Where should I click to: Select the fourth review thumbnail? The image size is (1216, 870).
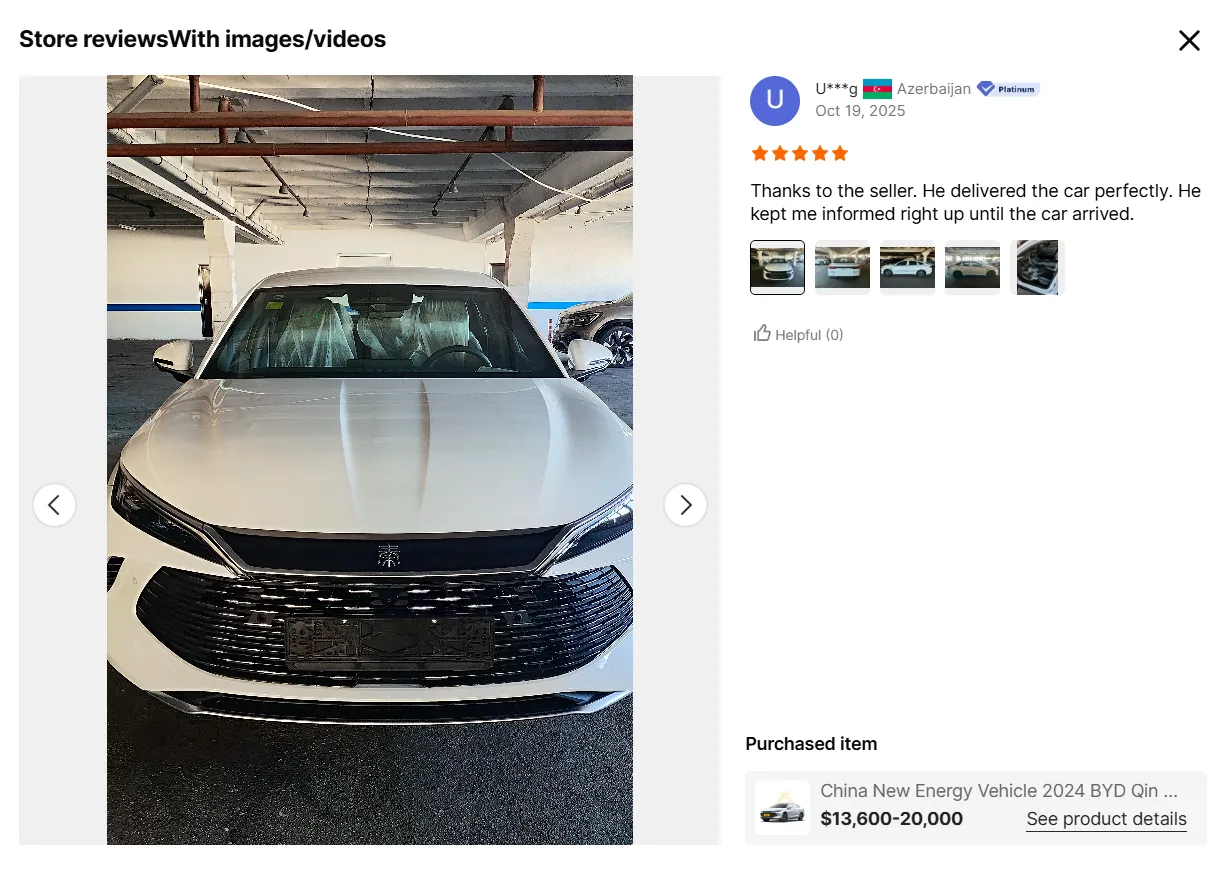pyautogui.click(x=972, y=267)
